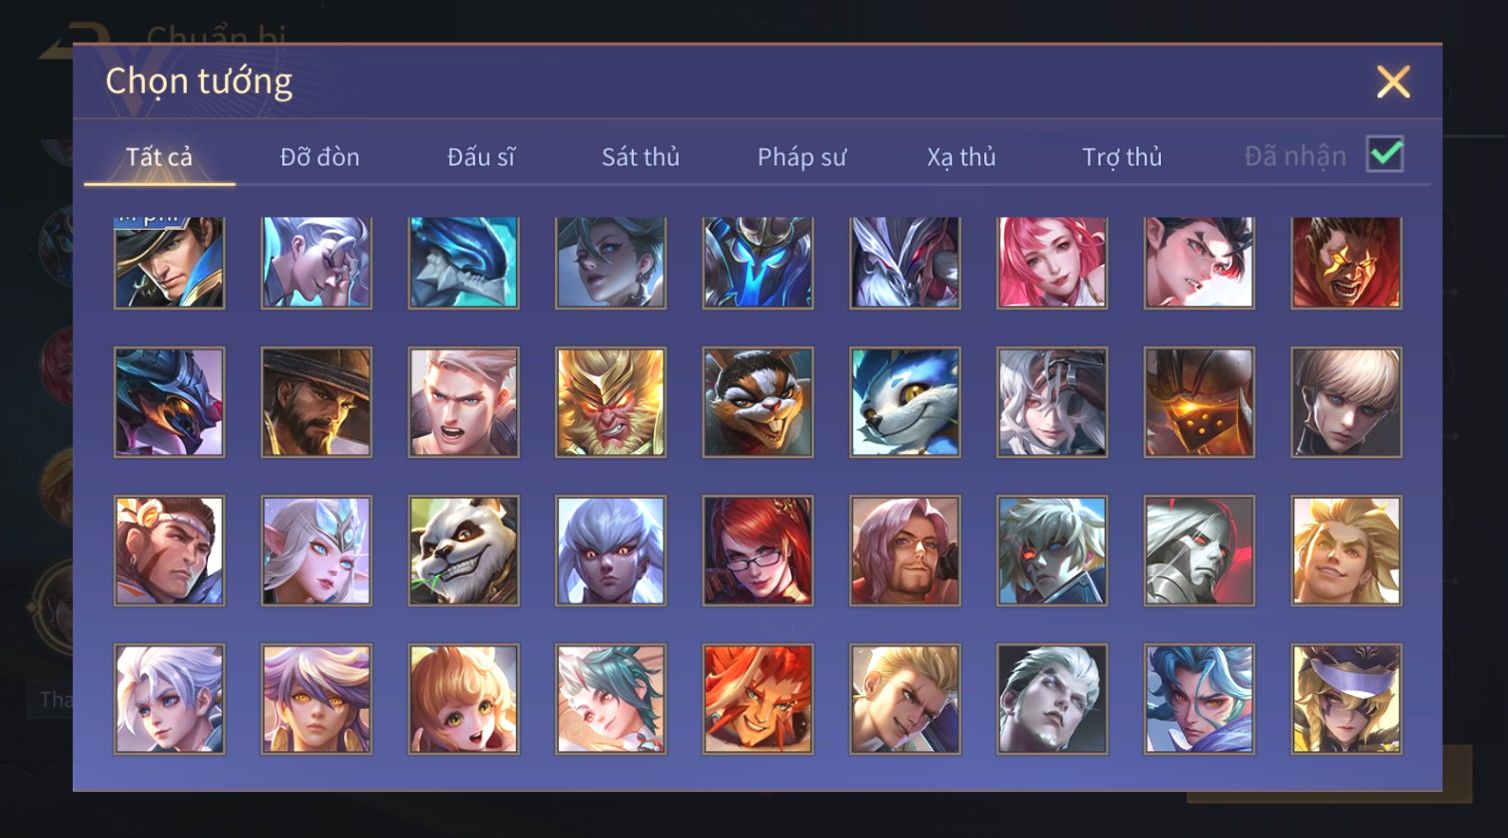Filter heroes by Sát thủ
The height and width of the screenshot is (838, 1508).
tap(641, 157)
